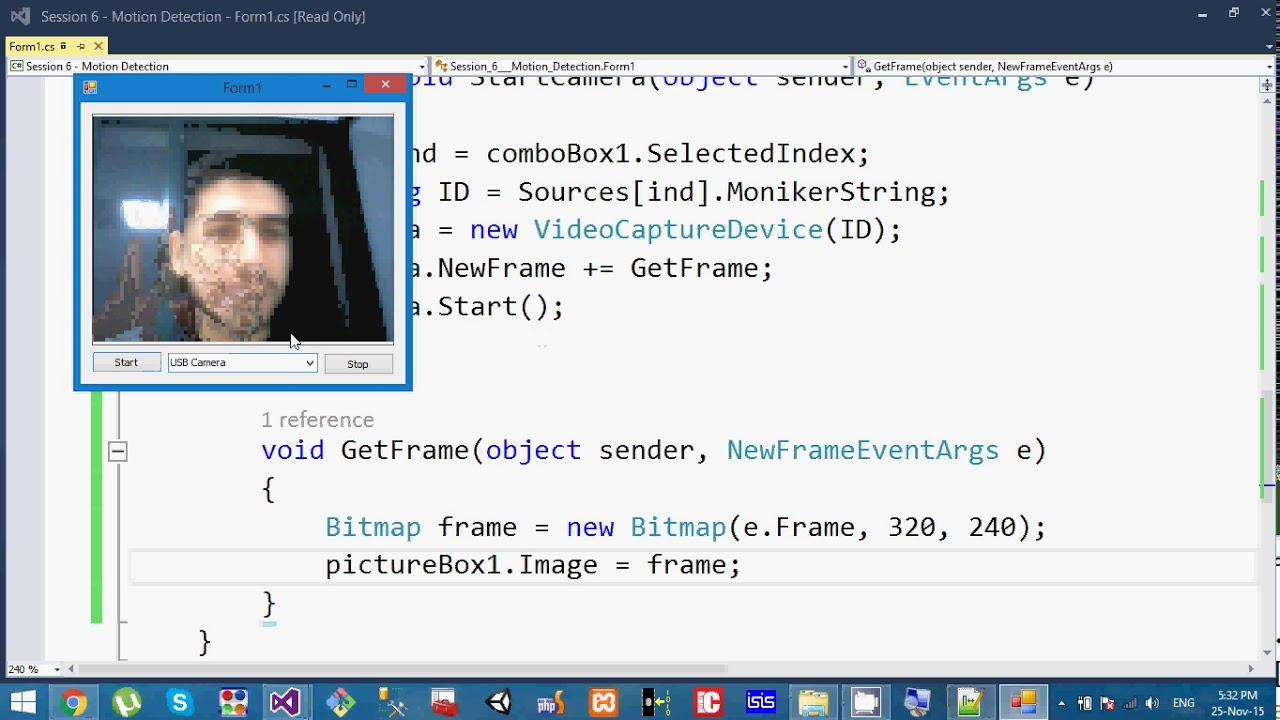Close the Form1.cs editor tab

click(x=98, y=46)
